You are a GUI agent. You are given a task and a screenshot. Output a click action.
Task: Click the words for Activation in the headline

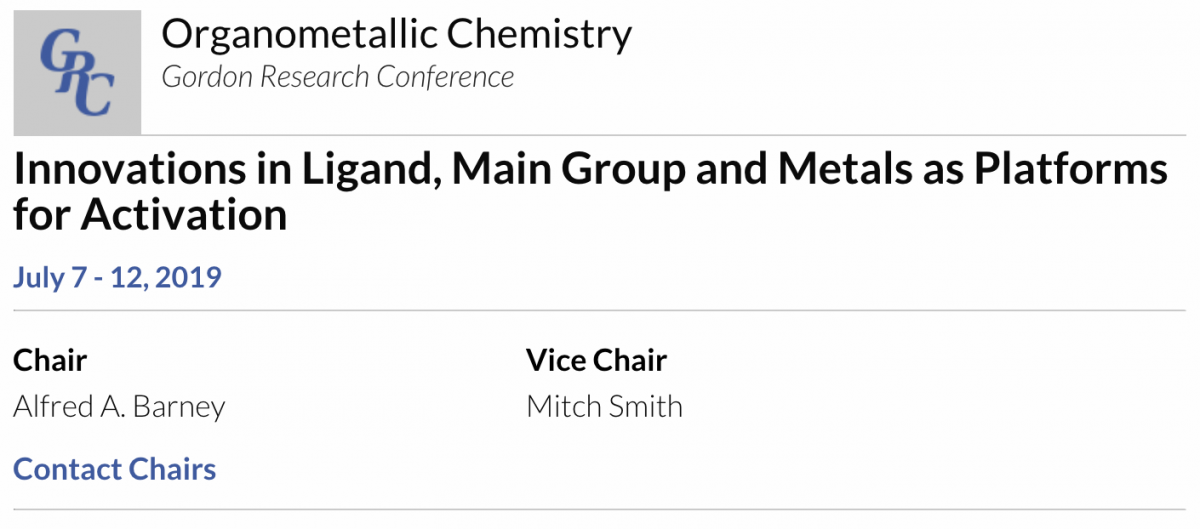click(151, 216)
